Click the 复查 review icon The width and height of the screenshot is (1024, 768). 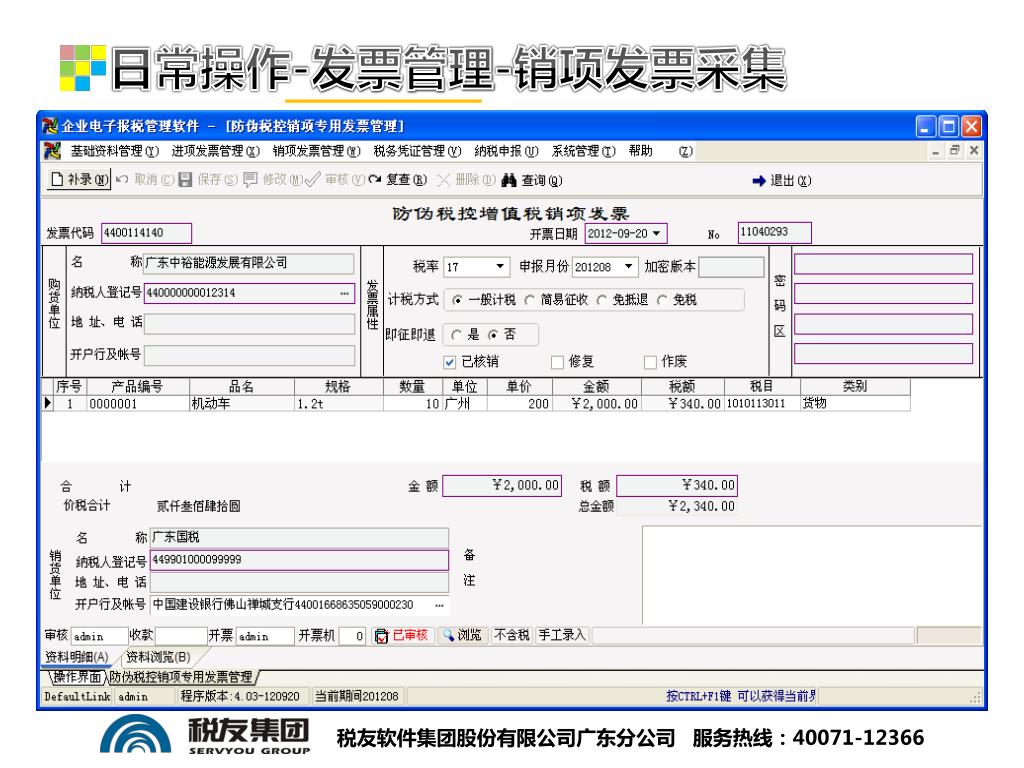tap(375, 180)
